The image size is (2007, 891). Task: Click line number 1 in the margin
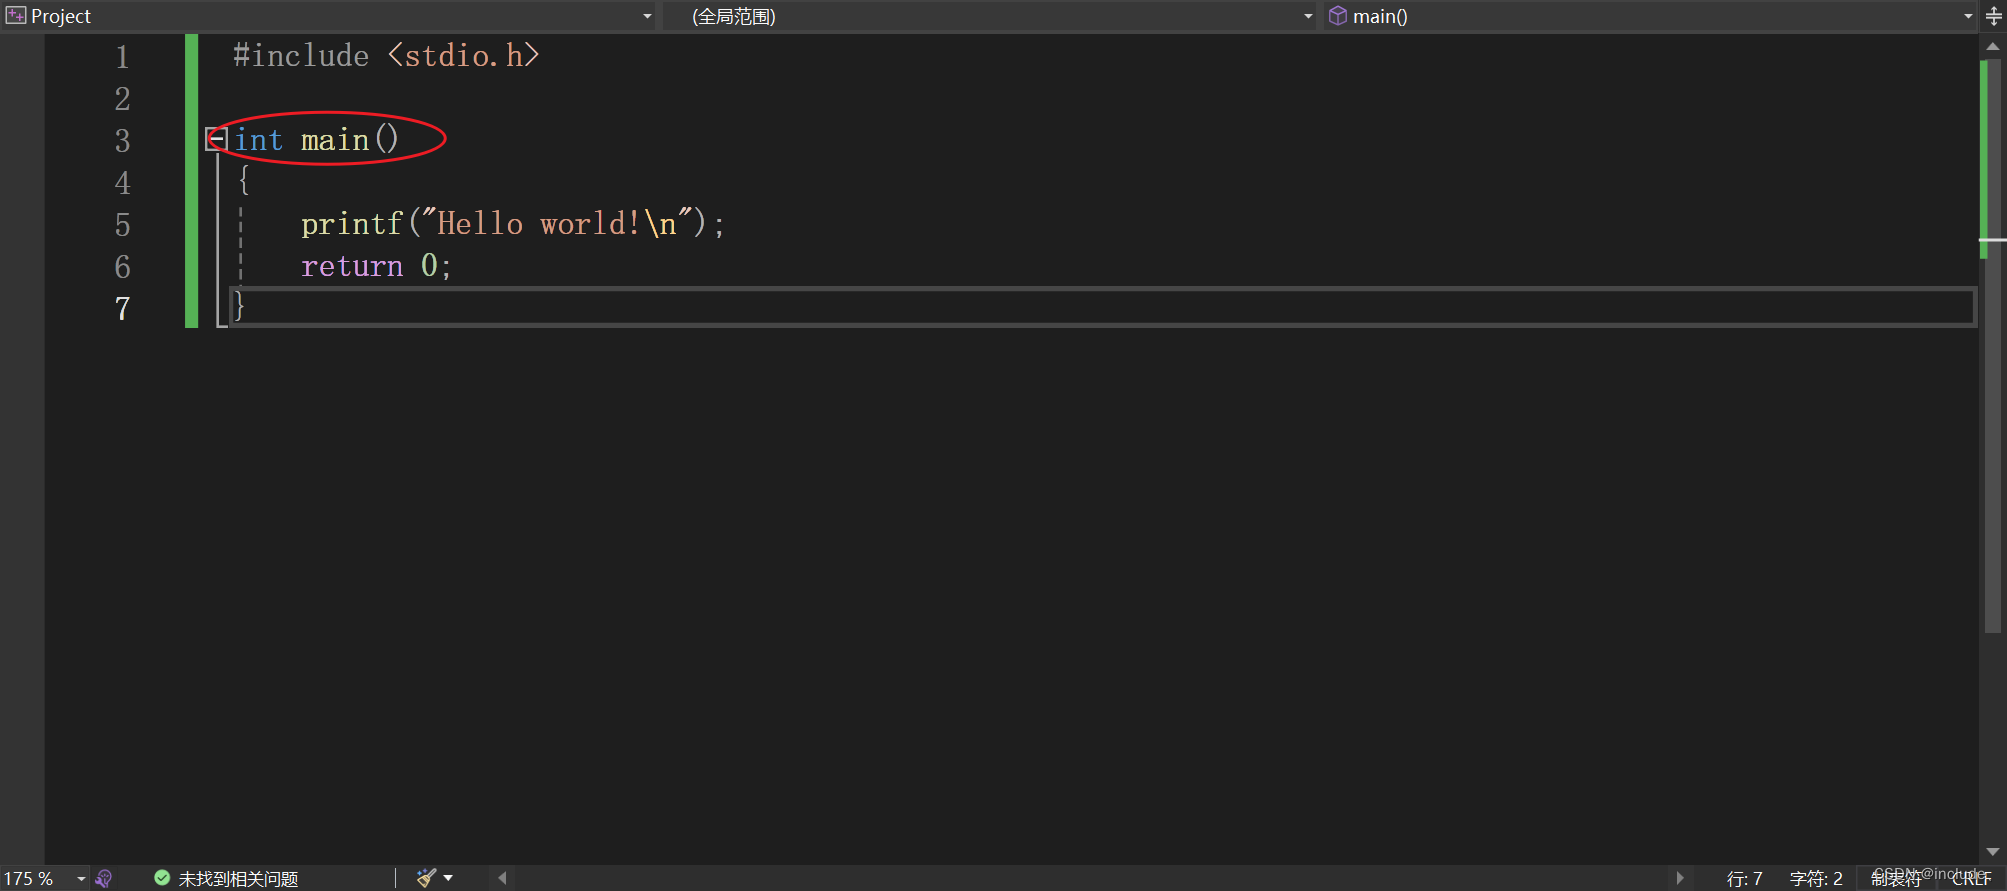tap(122, 56)
